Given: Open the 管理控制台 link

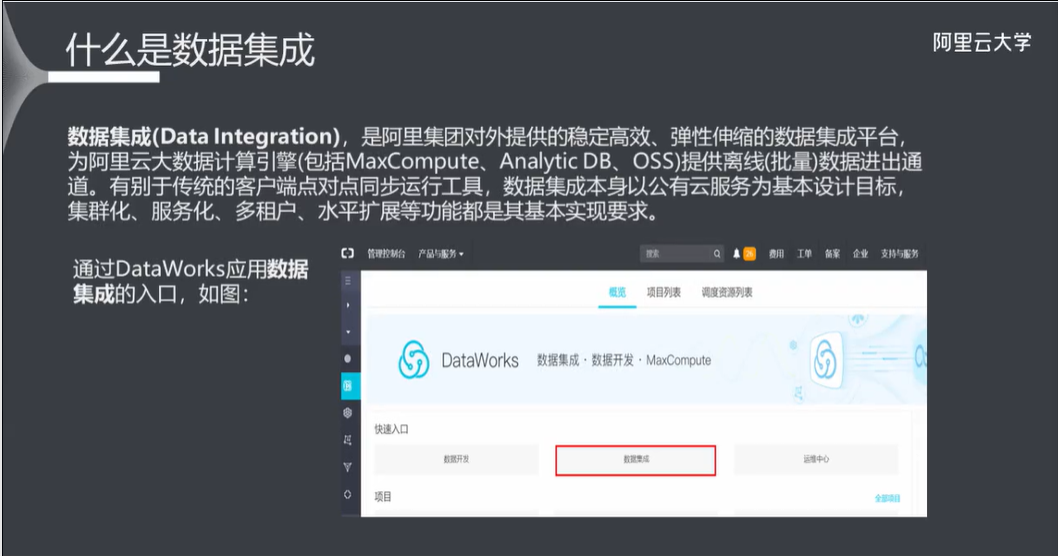Looking at the screenshot, I should pyautogui.click(x=386, y=254).
